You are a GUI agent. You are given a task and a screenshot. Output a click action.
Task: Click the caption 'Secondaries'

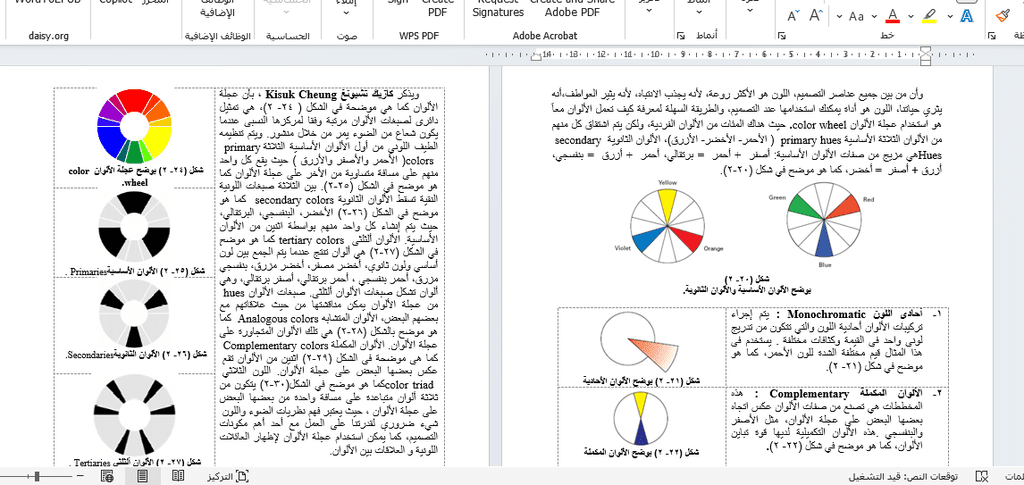(88, 354)
